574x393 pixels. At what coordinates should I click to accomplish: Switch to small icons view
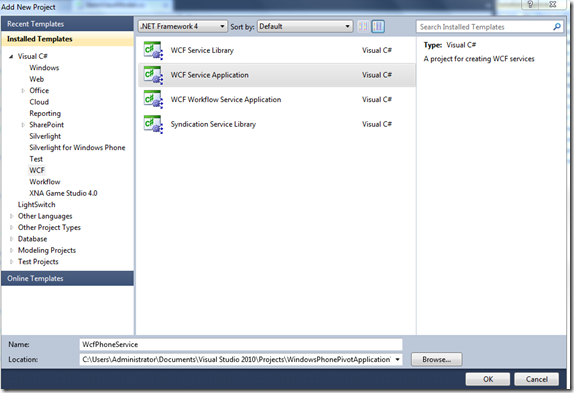click(363, 26)
